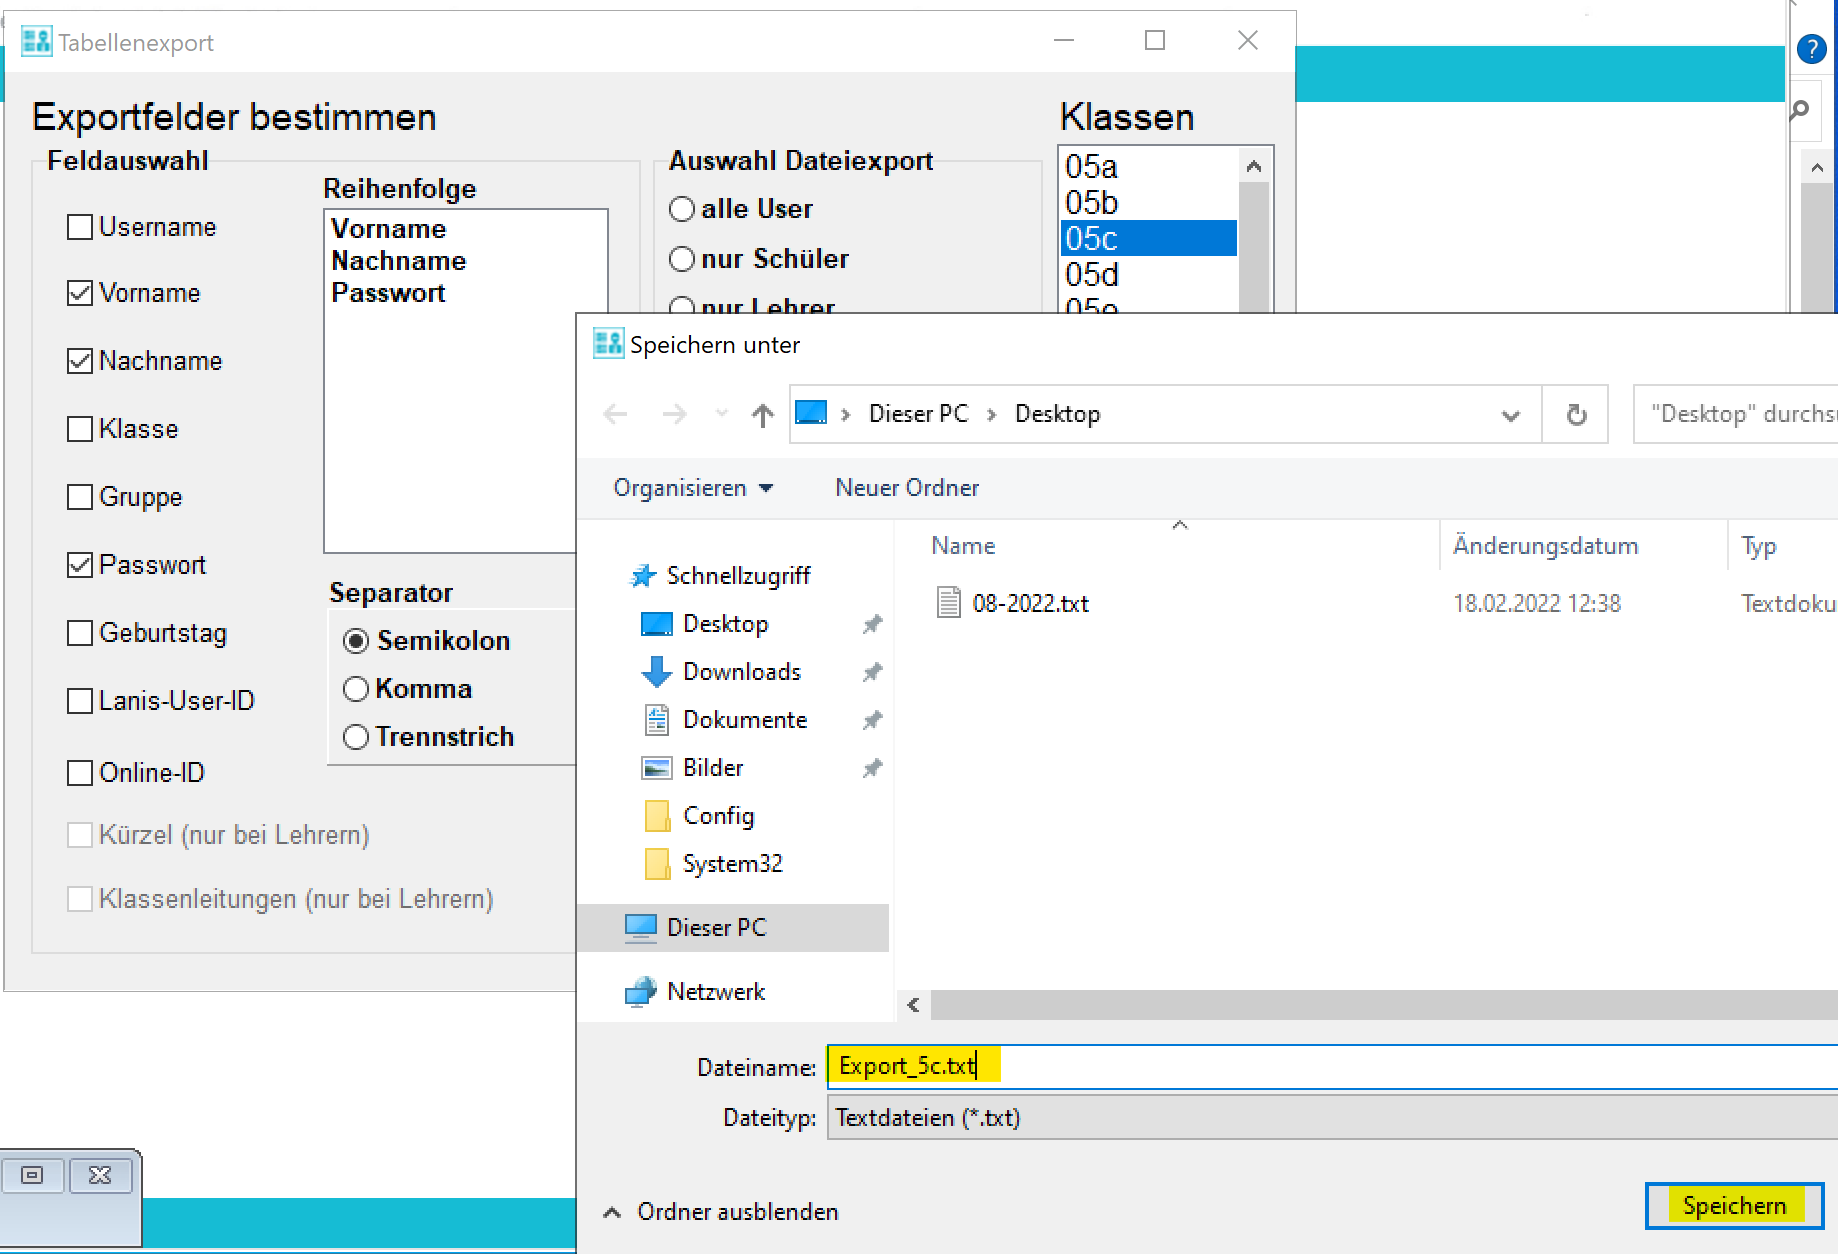This screenshot has height=1254, width=1838.
Task: Click the Dieser PC monitor icon
Action: point(641,928)
